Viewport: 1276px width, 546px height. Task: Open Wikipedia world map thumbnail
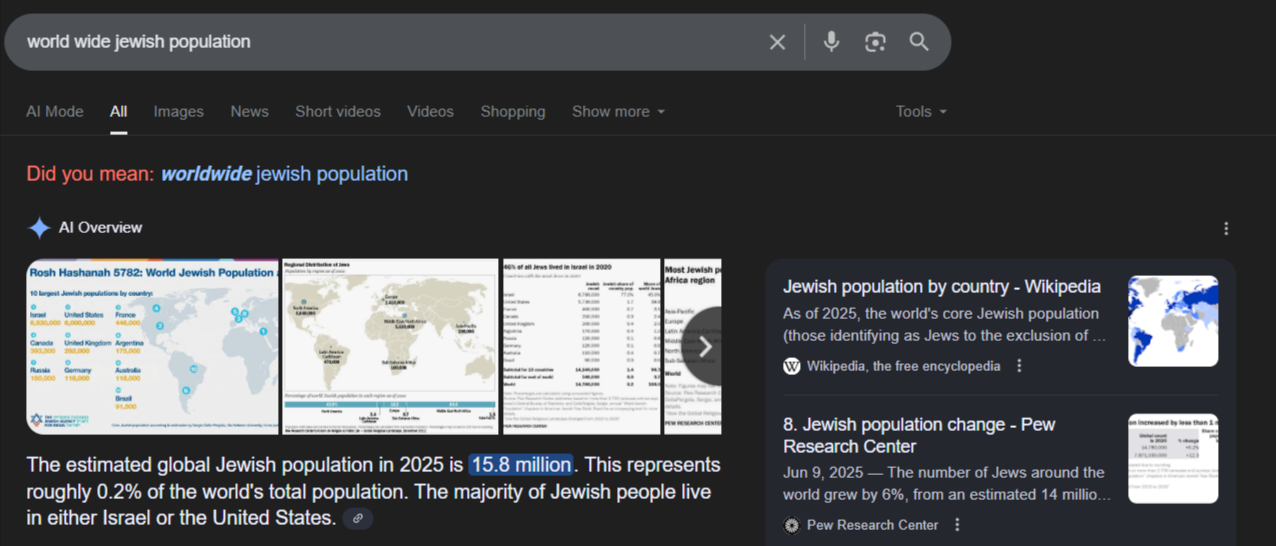pos(1173,321)
